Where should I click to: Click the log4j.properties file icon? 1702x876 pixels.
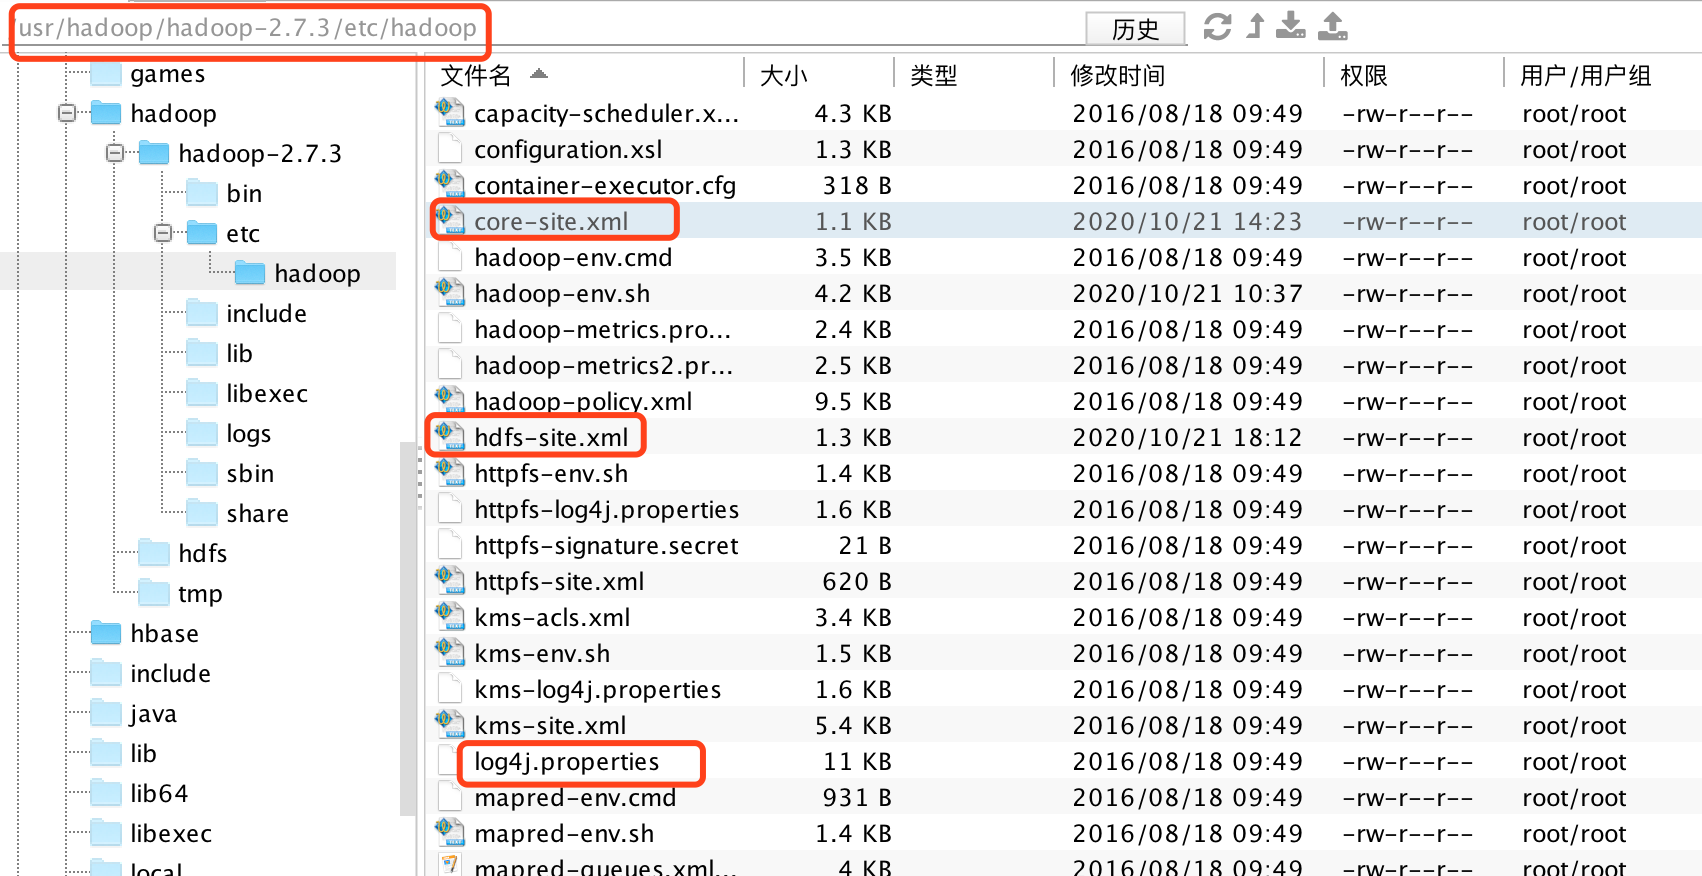(450, 761)
